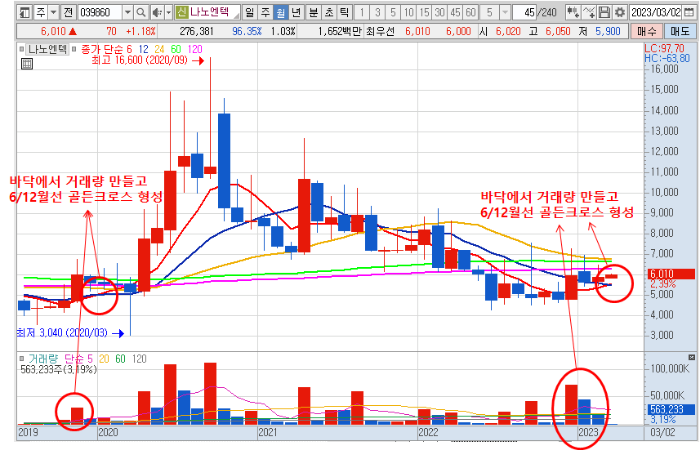The height and width of the screenshot is (450, 700).
Task: Click the data table grid icon under legend
Action: click(x=27, y=64)
